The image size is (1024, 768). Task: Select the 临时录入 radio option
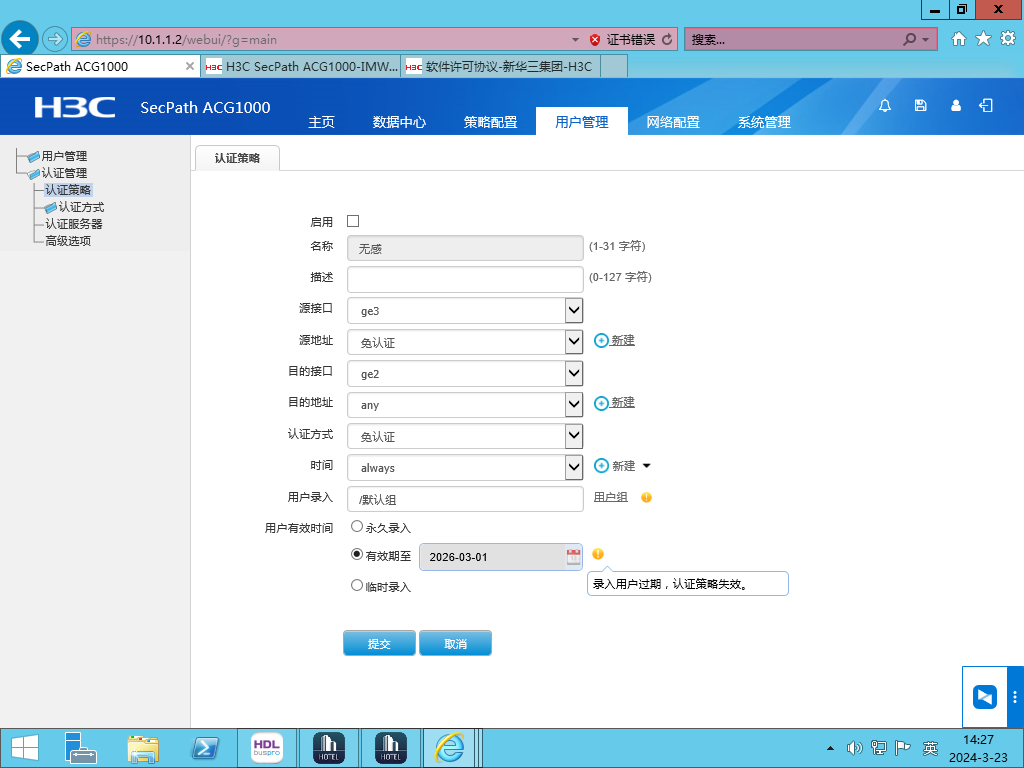coord(357,586)
